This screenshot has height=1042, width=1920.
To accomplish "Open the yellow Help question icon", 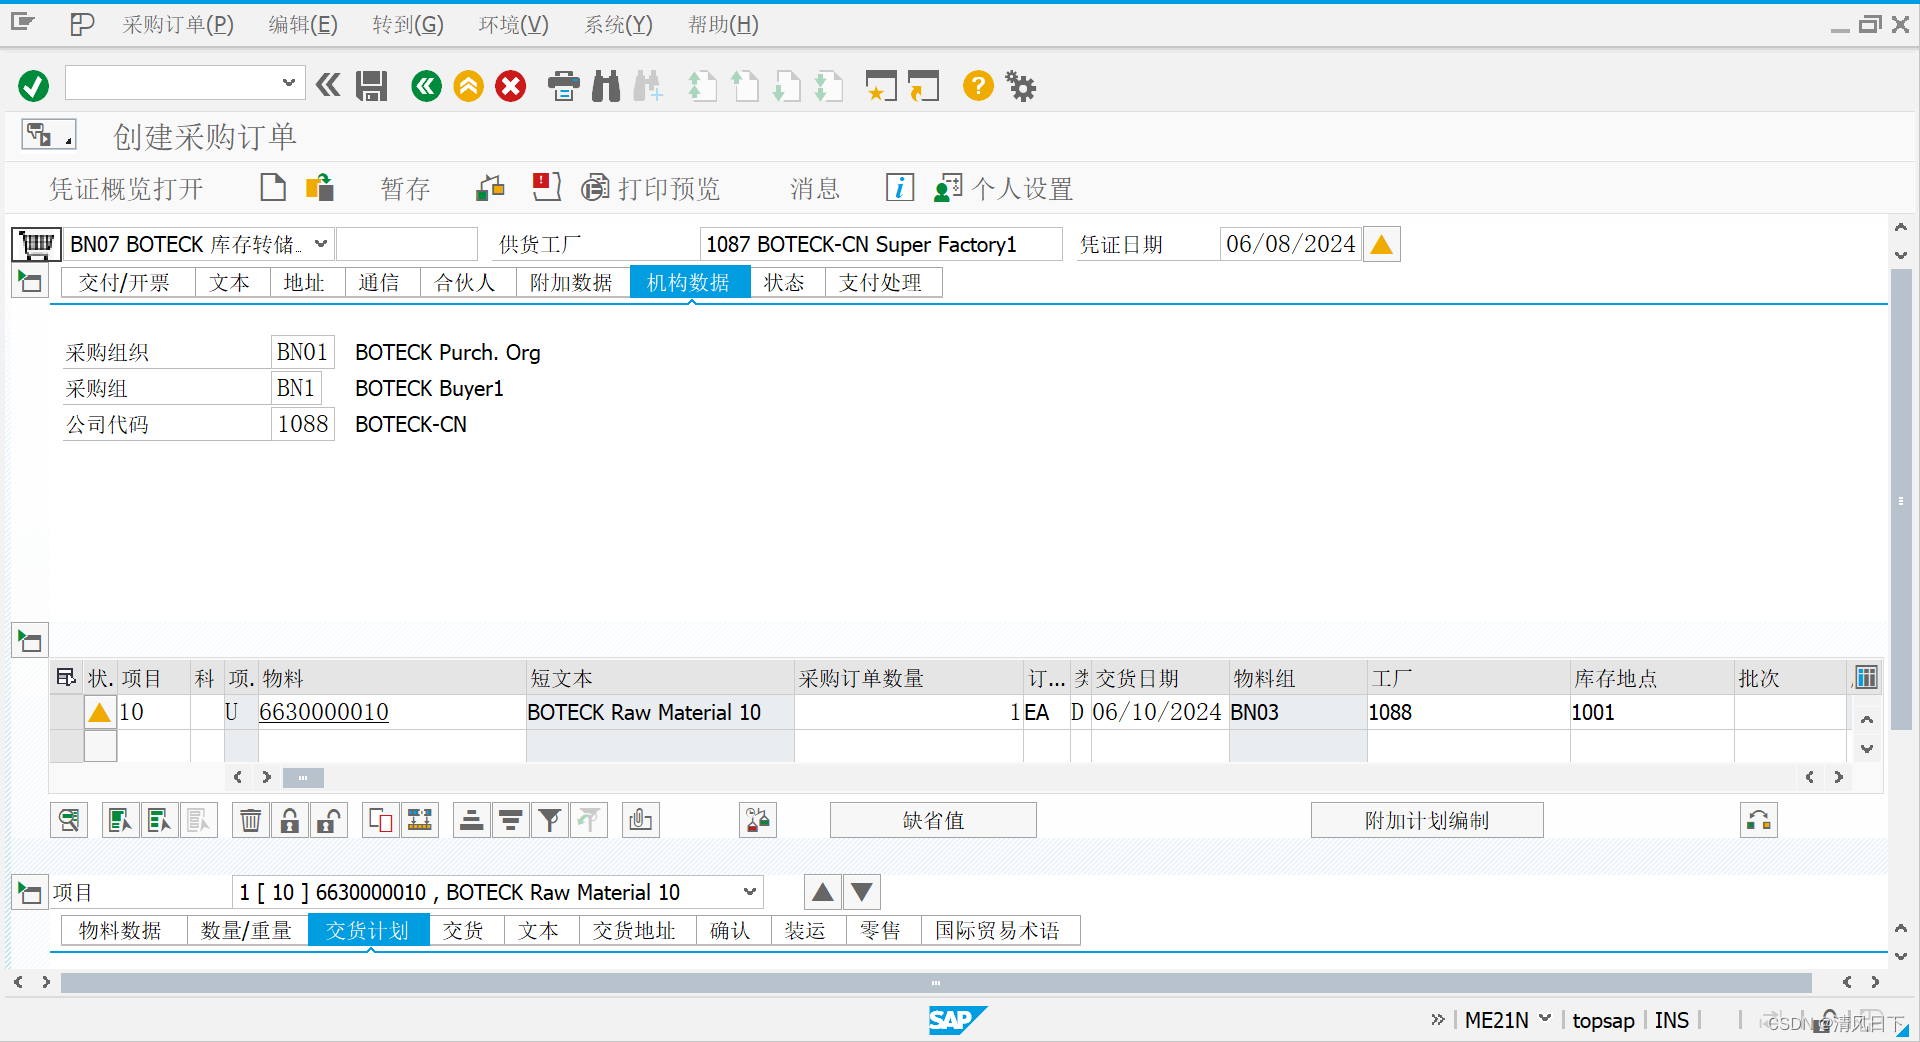I will 978,86.
